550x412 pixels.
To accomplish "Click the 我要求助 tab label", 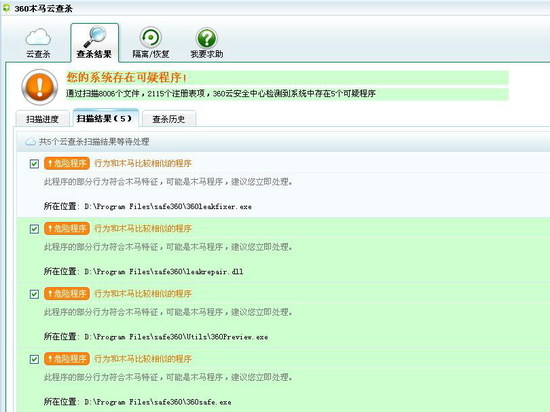I will pos(207,54).
